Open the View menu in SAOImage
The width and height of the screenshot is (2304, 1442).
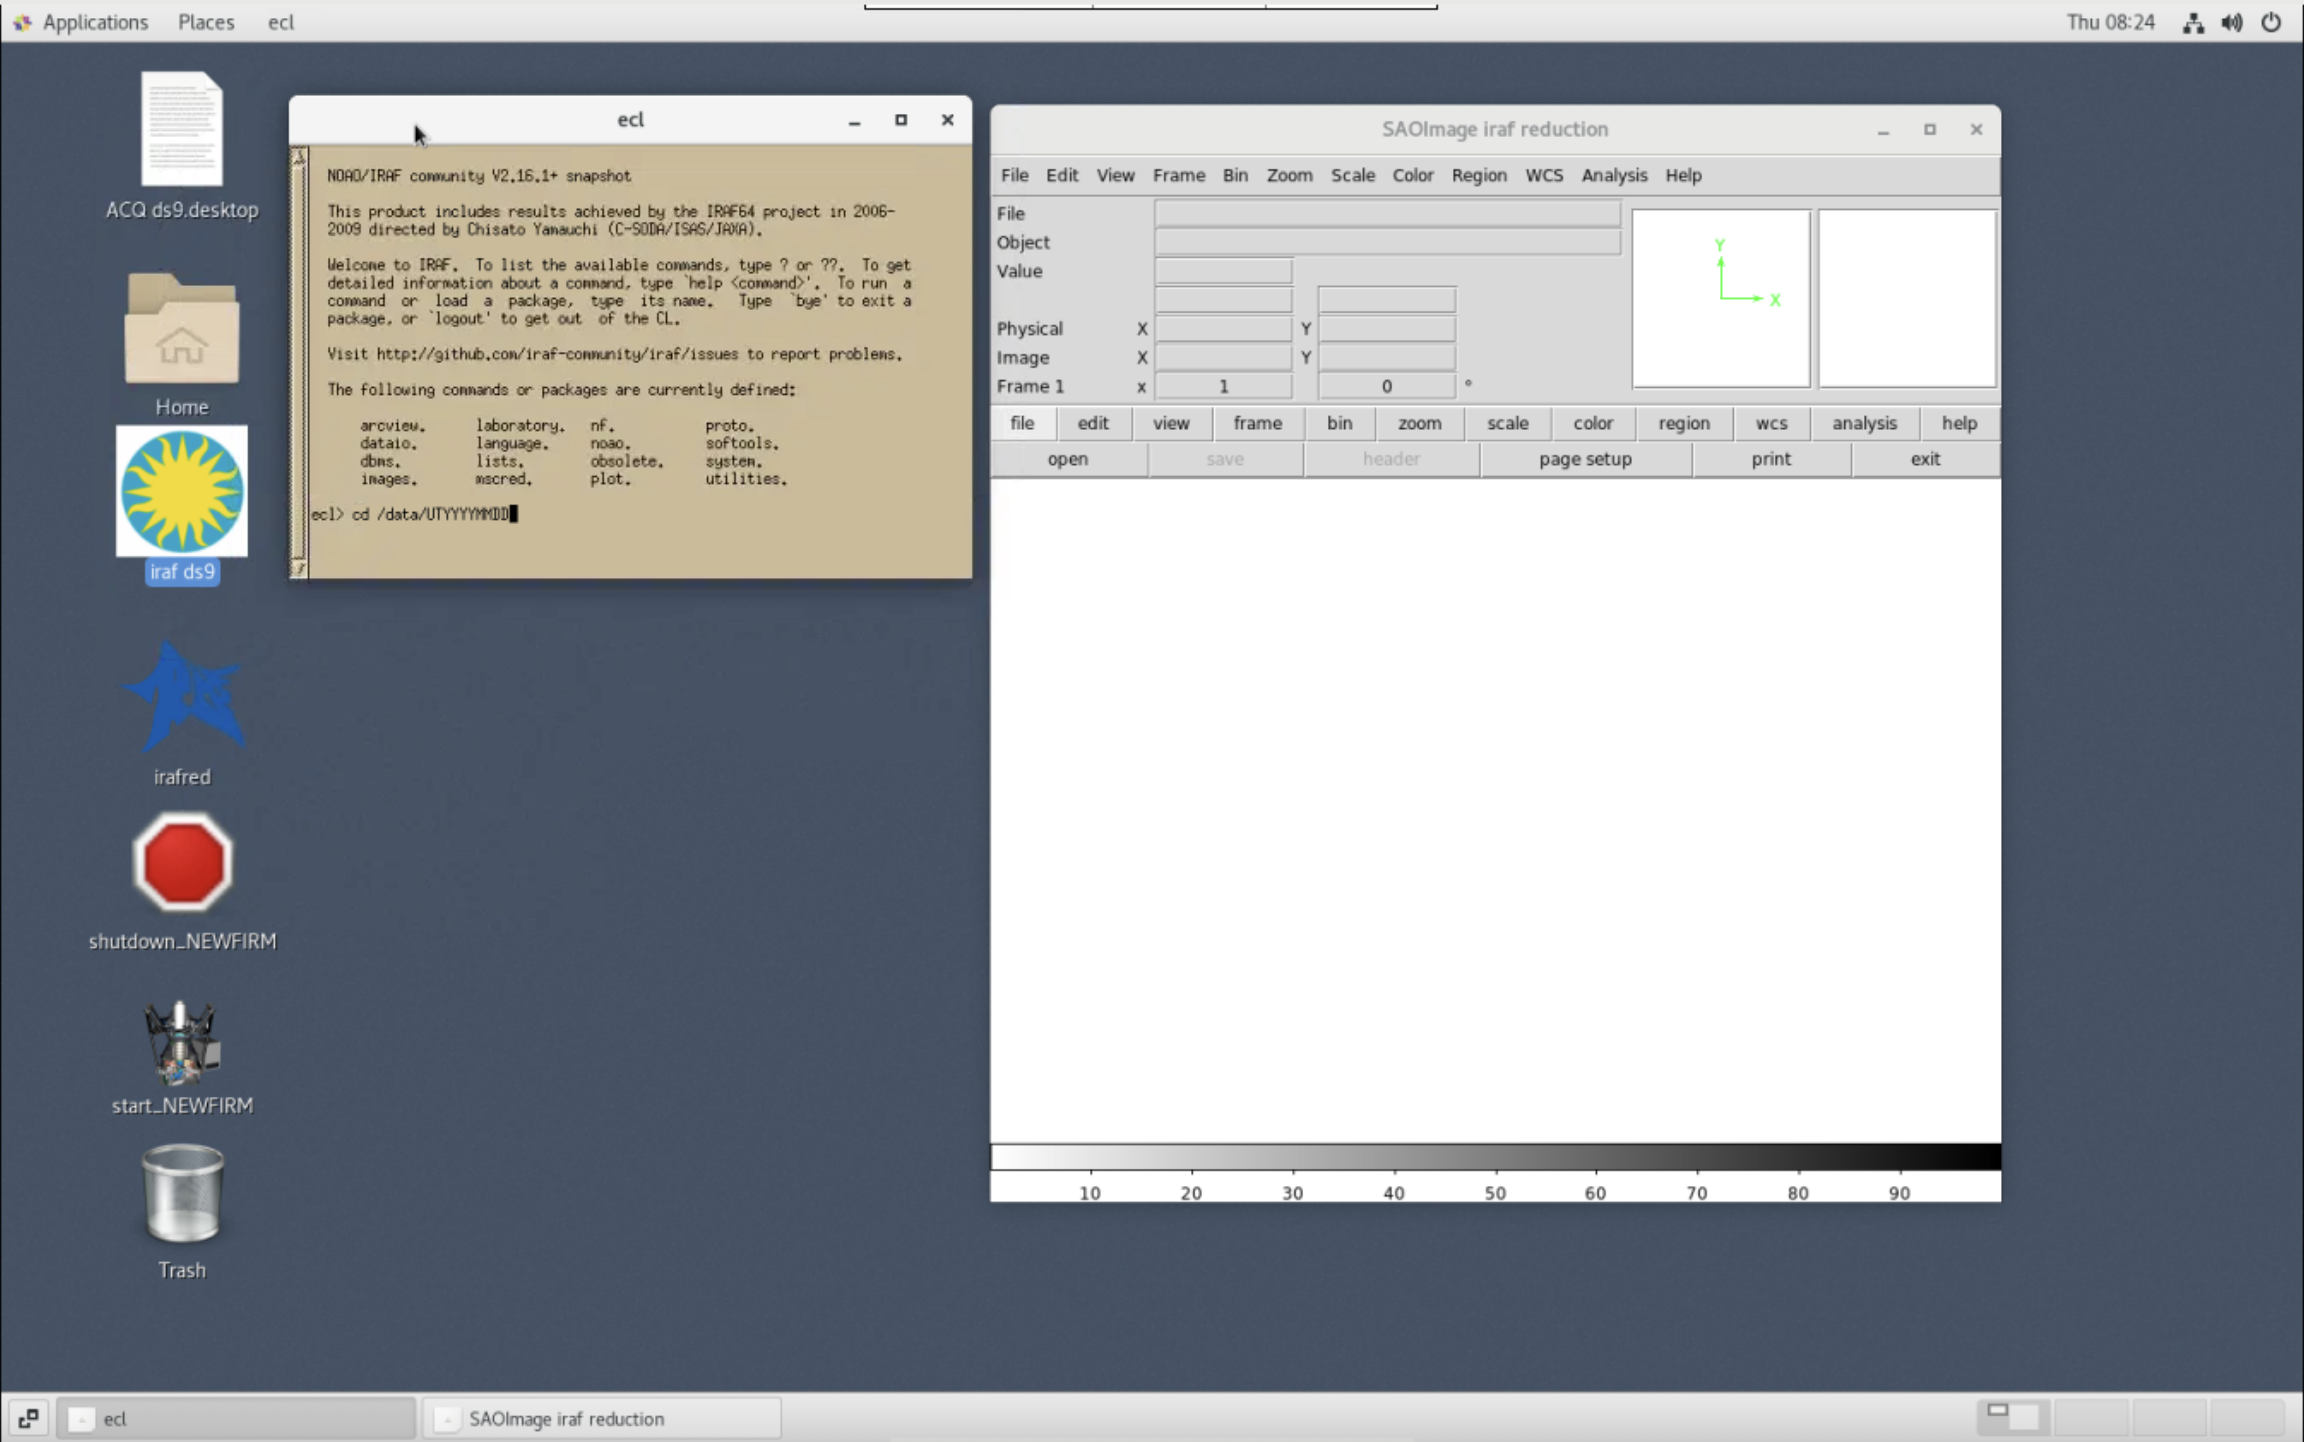pos(1115,175)
